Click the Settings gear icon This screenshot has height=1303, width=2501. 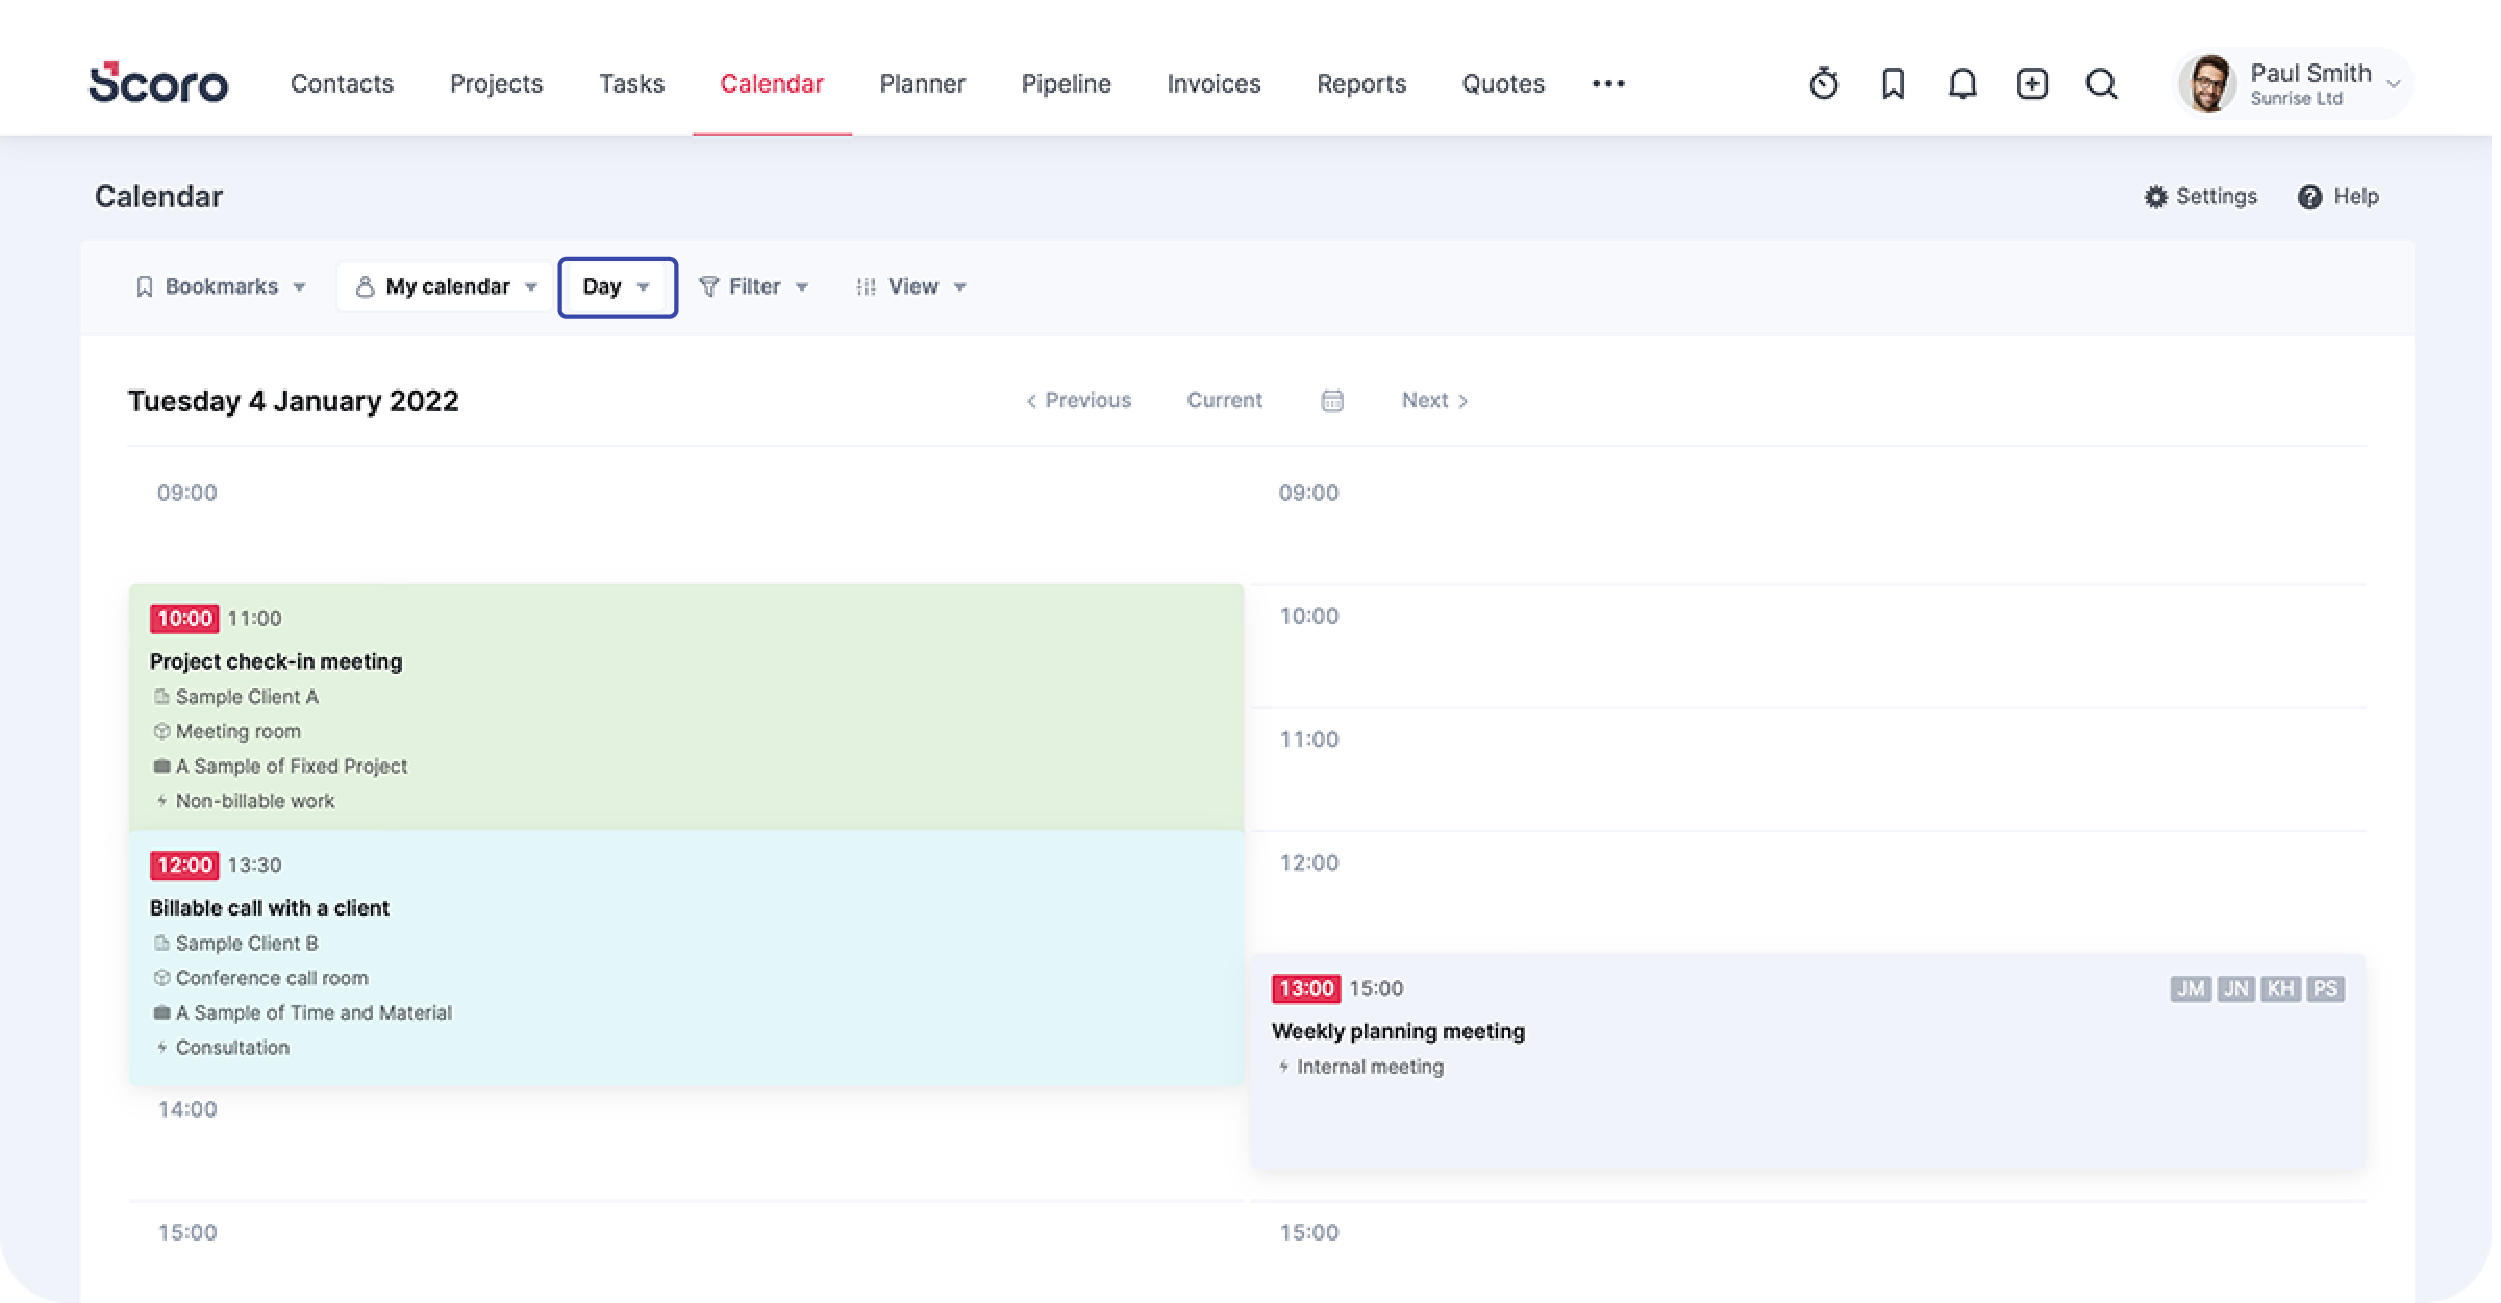pyautogui.click(x=2155, y=197)
